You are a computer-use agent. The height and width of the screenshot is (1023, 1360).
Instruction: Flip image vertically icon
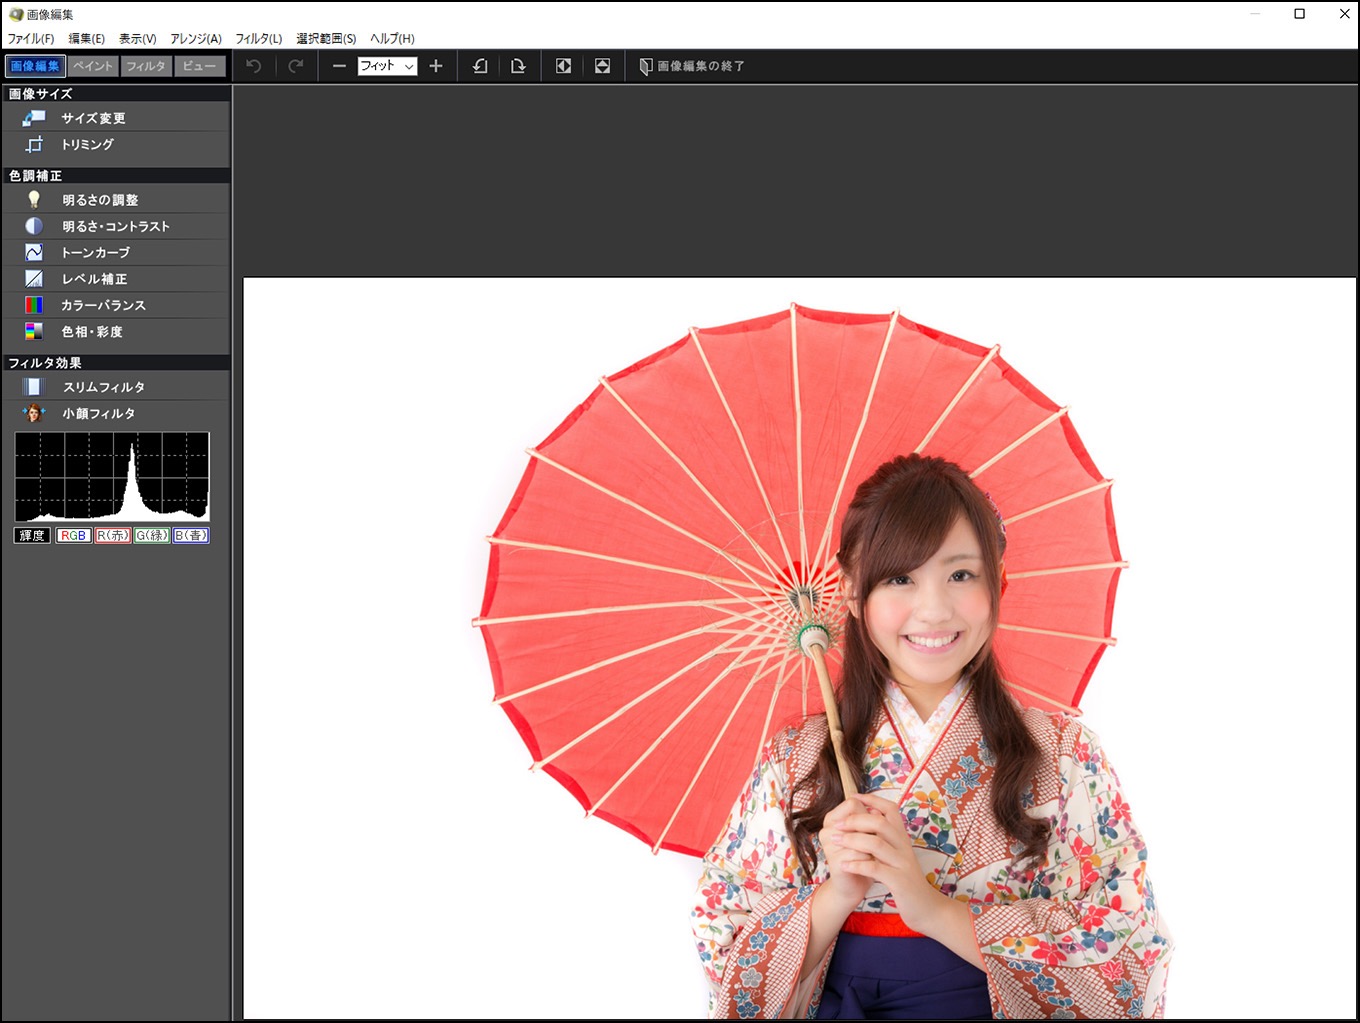(x=602, y=66)
